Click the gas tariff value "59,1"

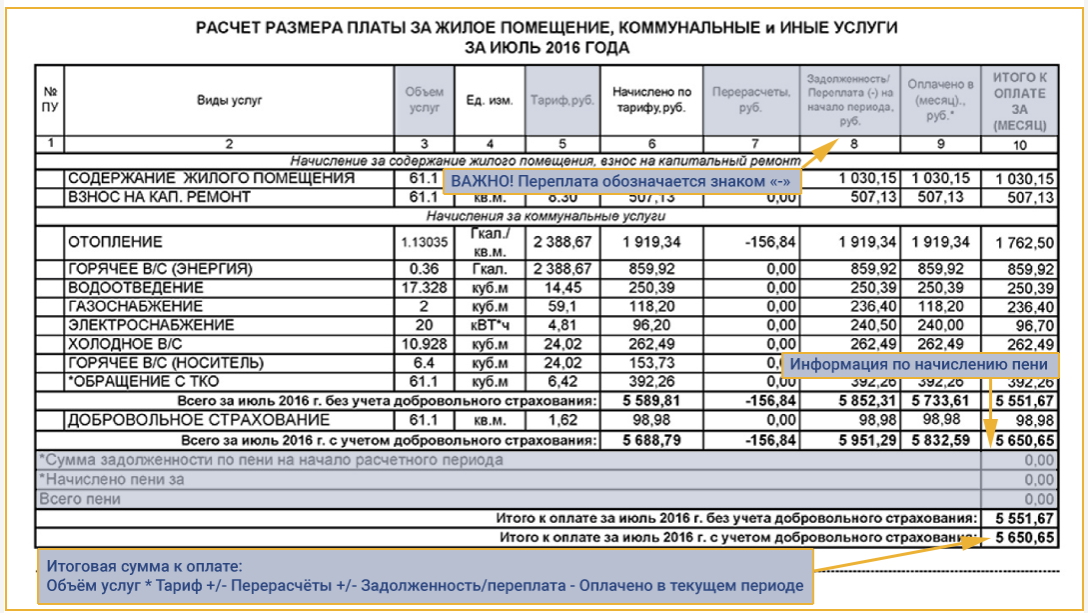tap(563, 306)
